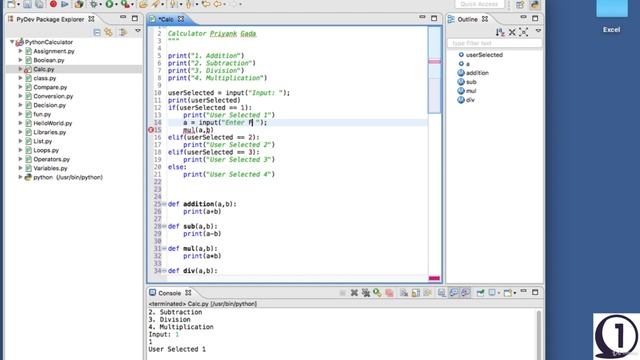The image size is (640, 360).
Task: Click Relaunch icon in Console toolbar
Action: 377,293
